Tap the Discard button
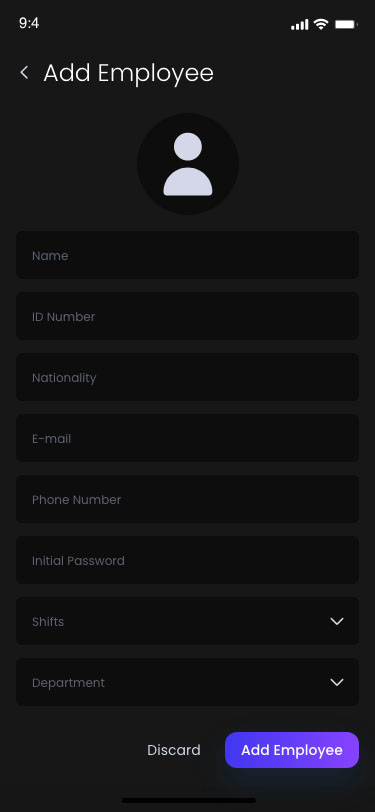 click(174, 750)
